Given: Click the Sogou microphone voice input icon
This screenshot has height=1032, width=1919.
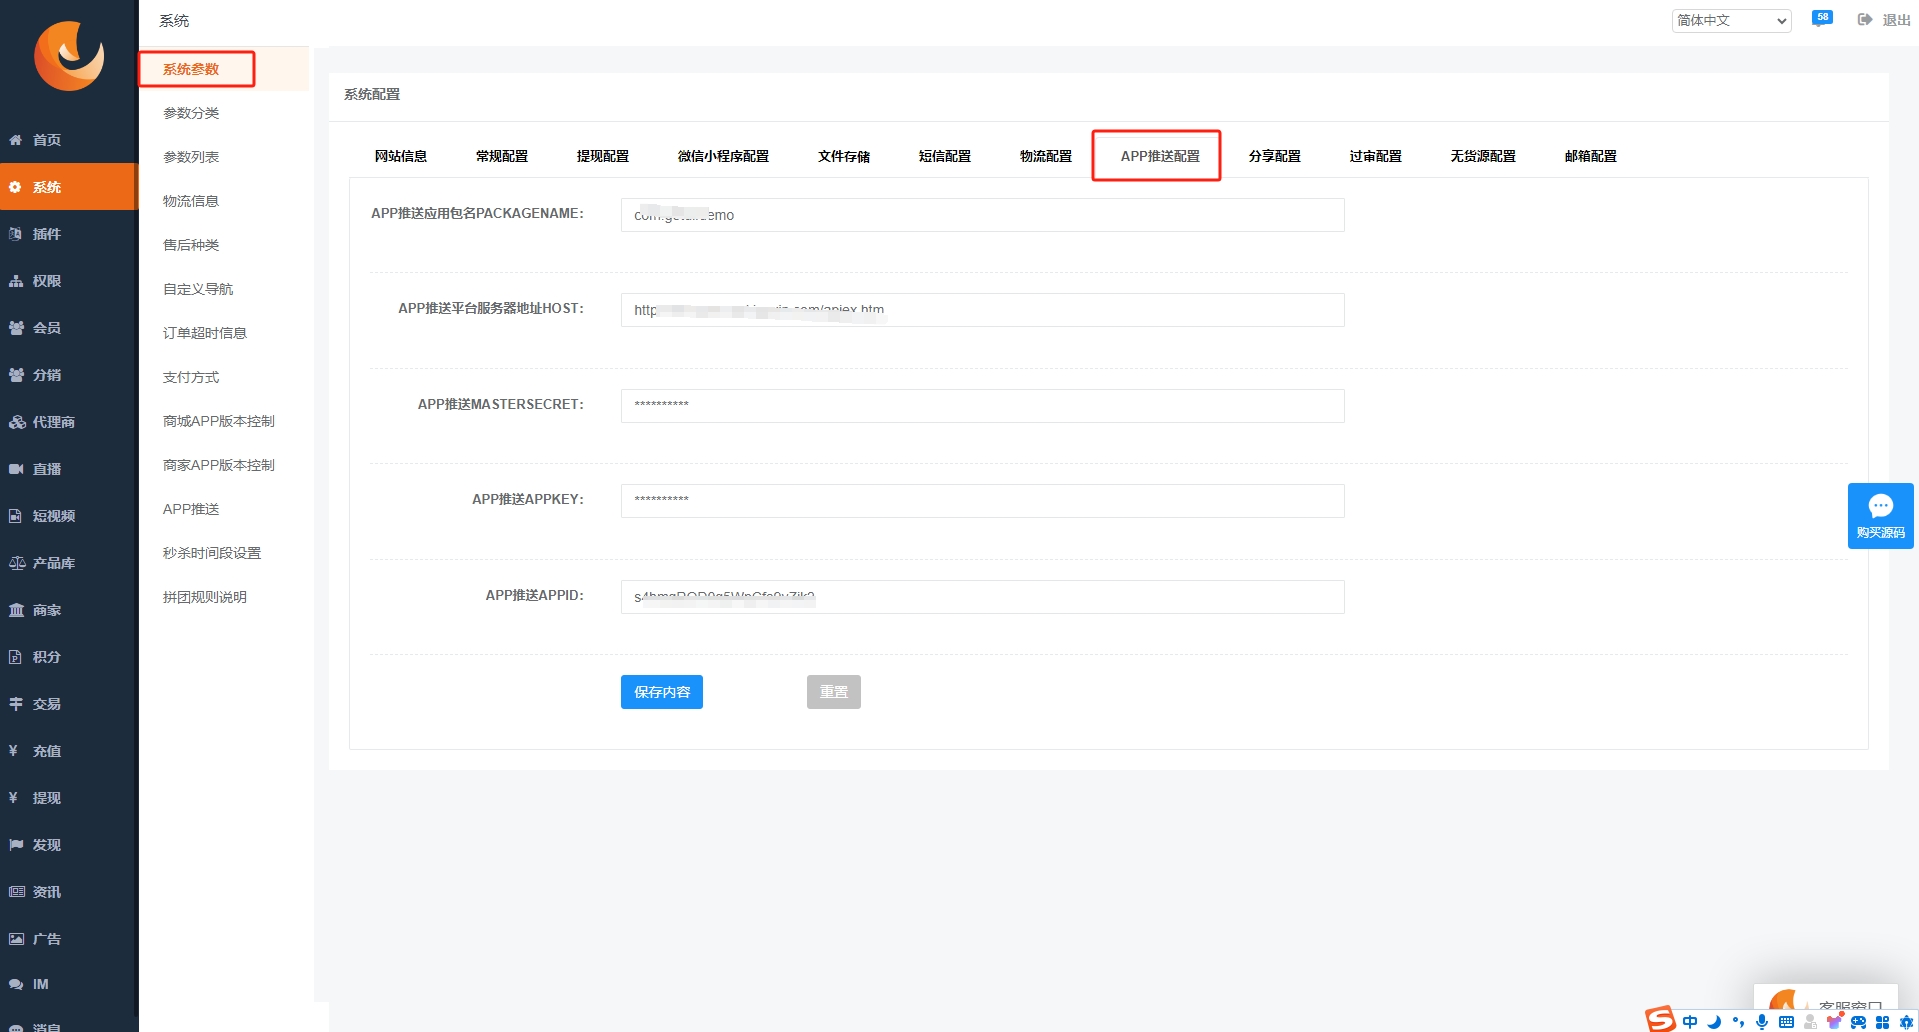Looking at the screenshot, I should click(1762, 1022).
